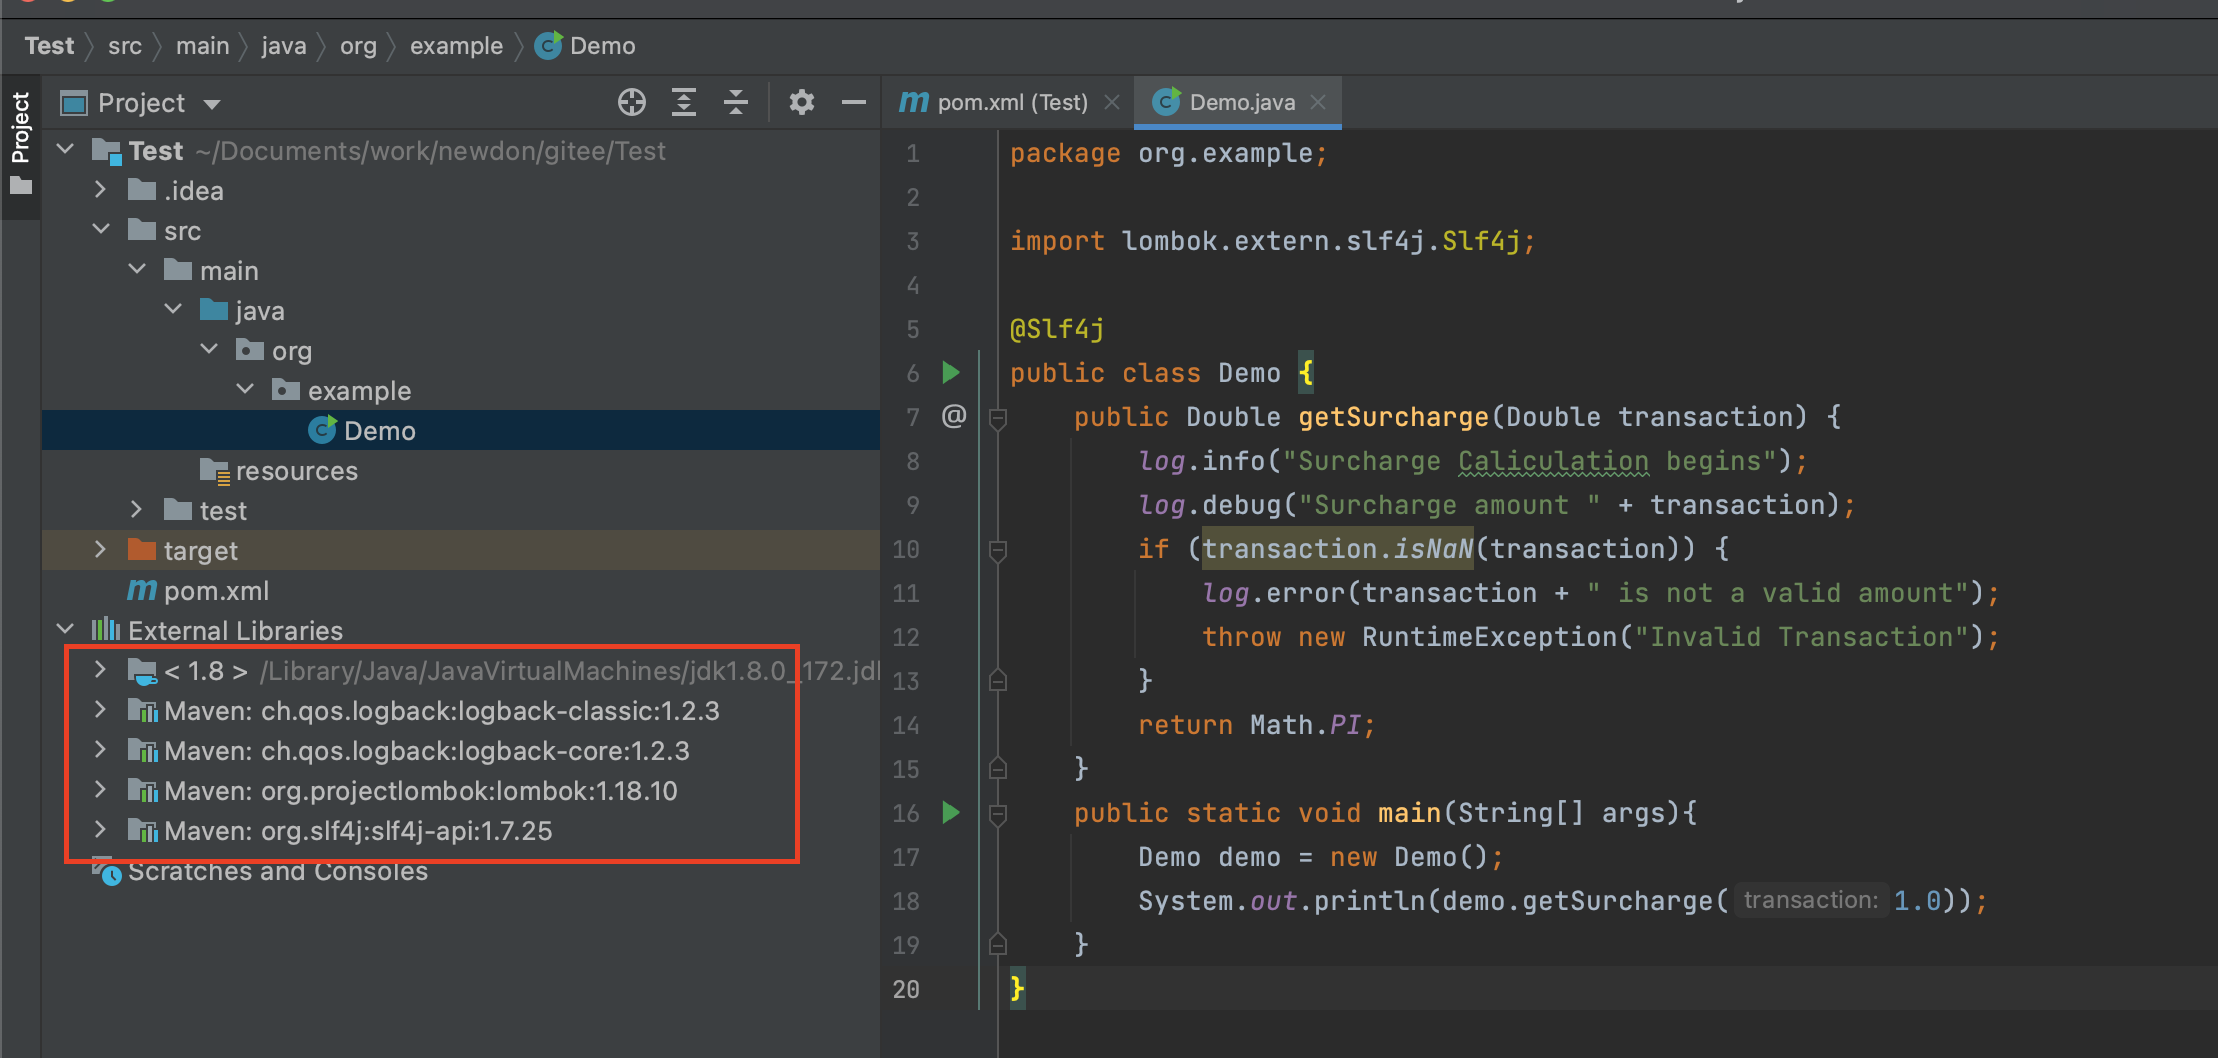The image size is (2218, 1058).
Task: Expand the test folder
Action: click(136, 509)
